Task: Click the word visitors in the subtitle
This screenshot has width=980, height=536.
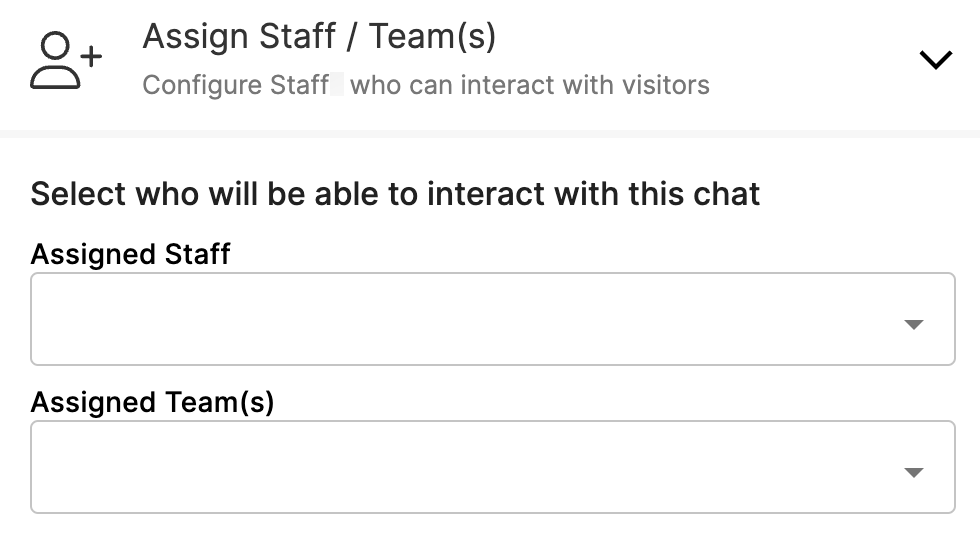Action: [665, 85]
